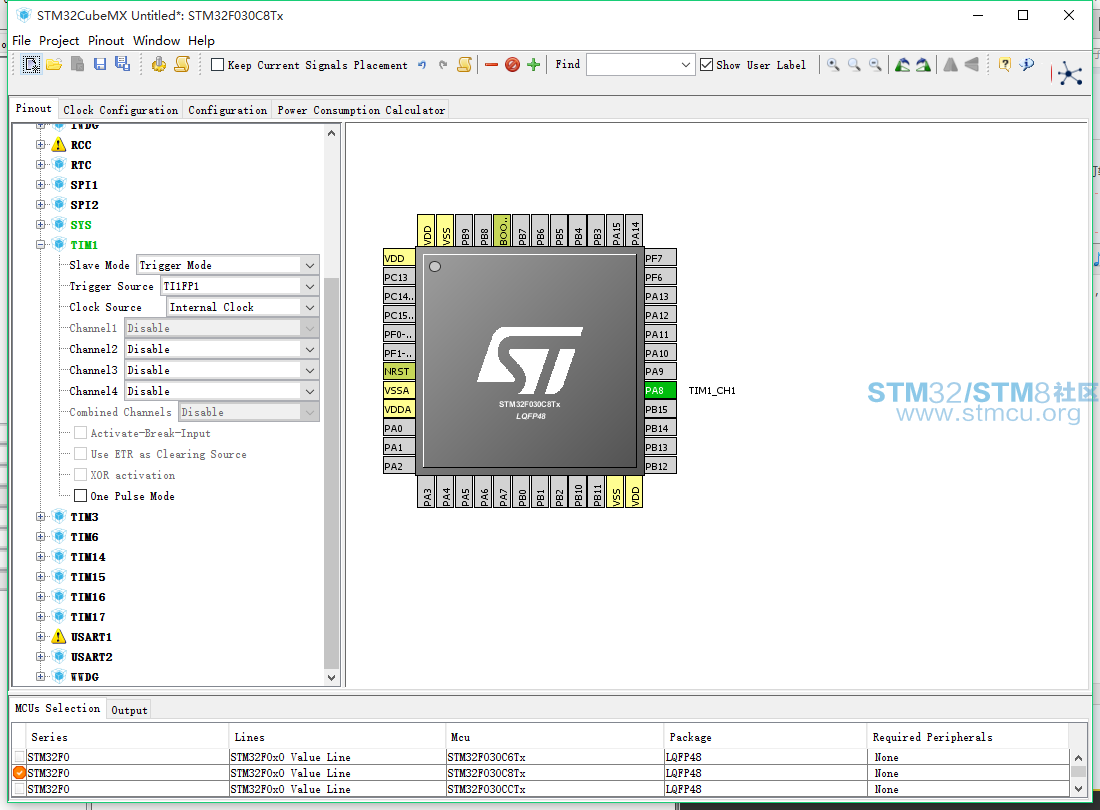The width and height of the screenshot is (1100, 810).
Task: Switch to Power Consumption Calculator tab
Action: (361, 110)
